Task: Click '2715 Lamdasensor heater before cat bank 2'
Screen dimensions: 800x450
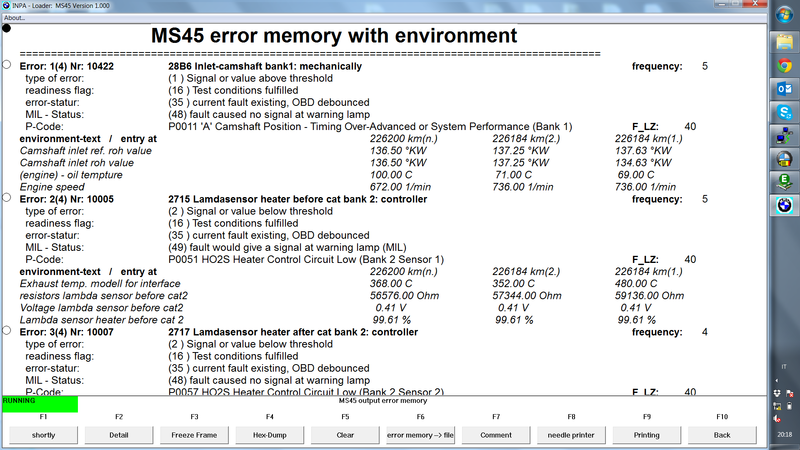Action: tap(298, 199)
